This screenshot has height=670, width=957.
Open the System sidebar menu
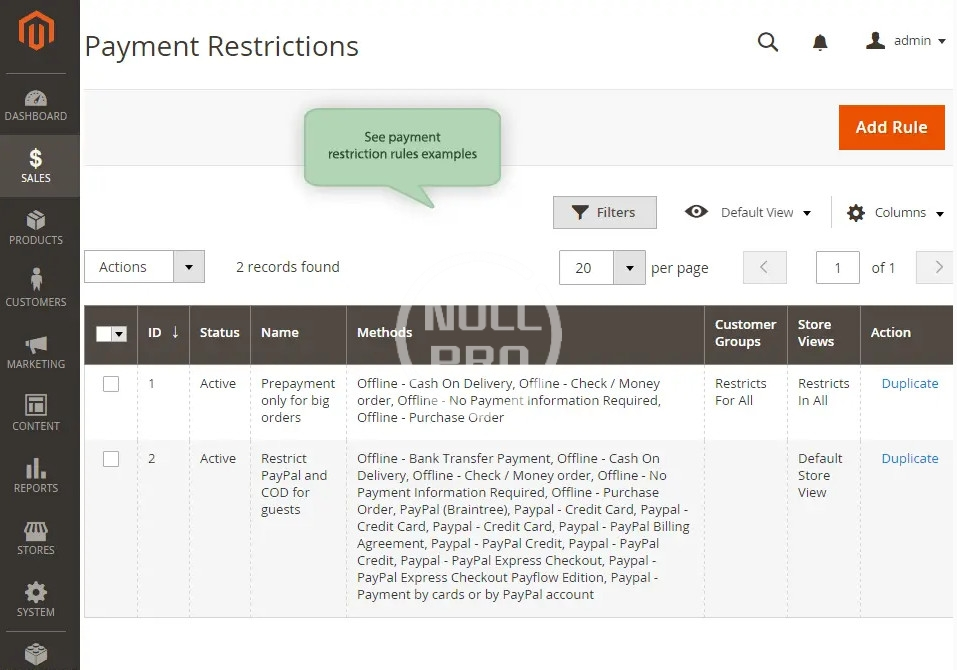coord(36,600)
